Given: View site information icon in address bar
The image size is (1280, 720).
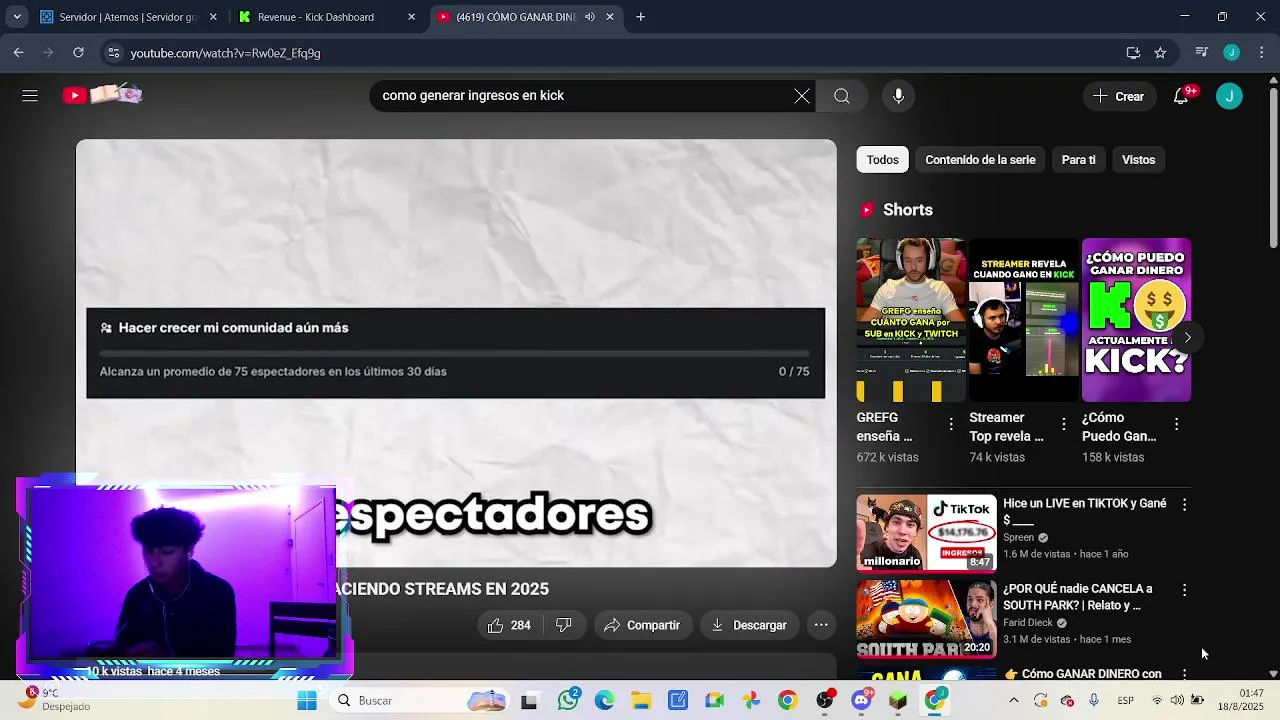Looking at the screenshot, I should [114, 53].
